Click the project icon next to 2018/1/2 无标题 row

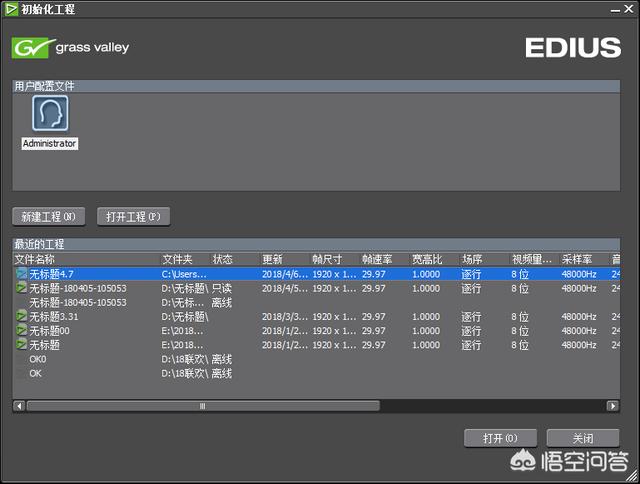point(21,345)
